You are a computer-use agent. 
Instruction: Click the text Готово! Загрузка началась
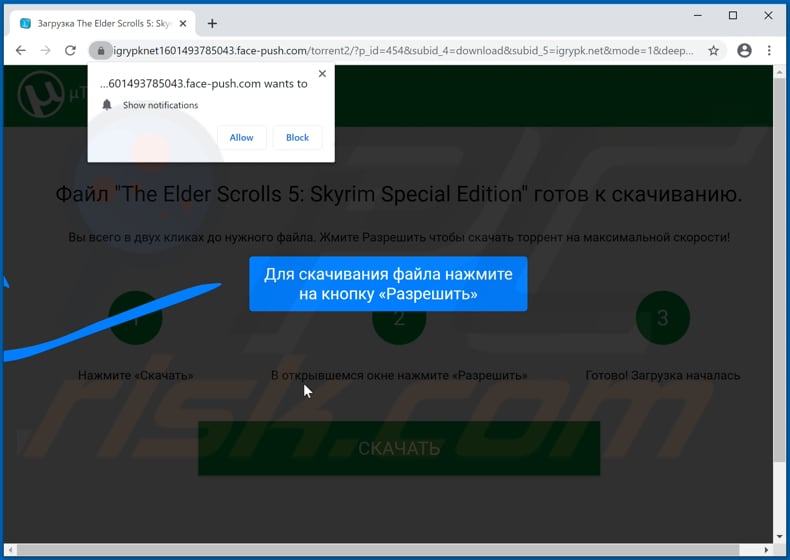(x=663, y=375)
